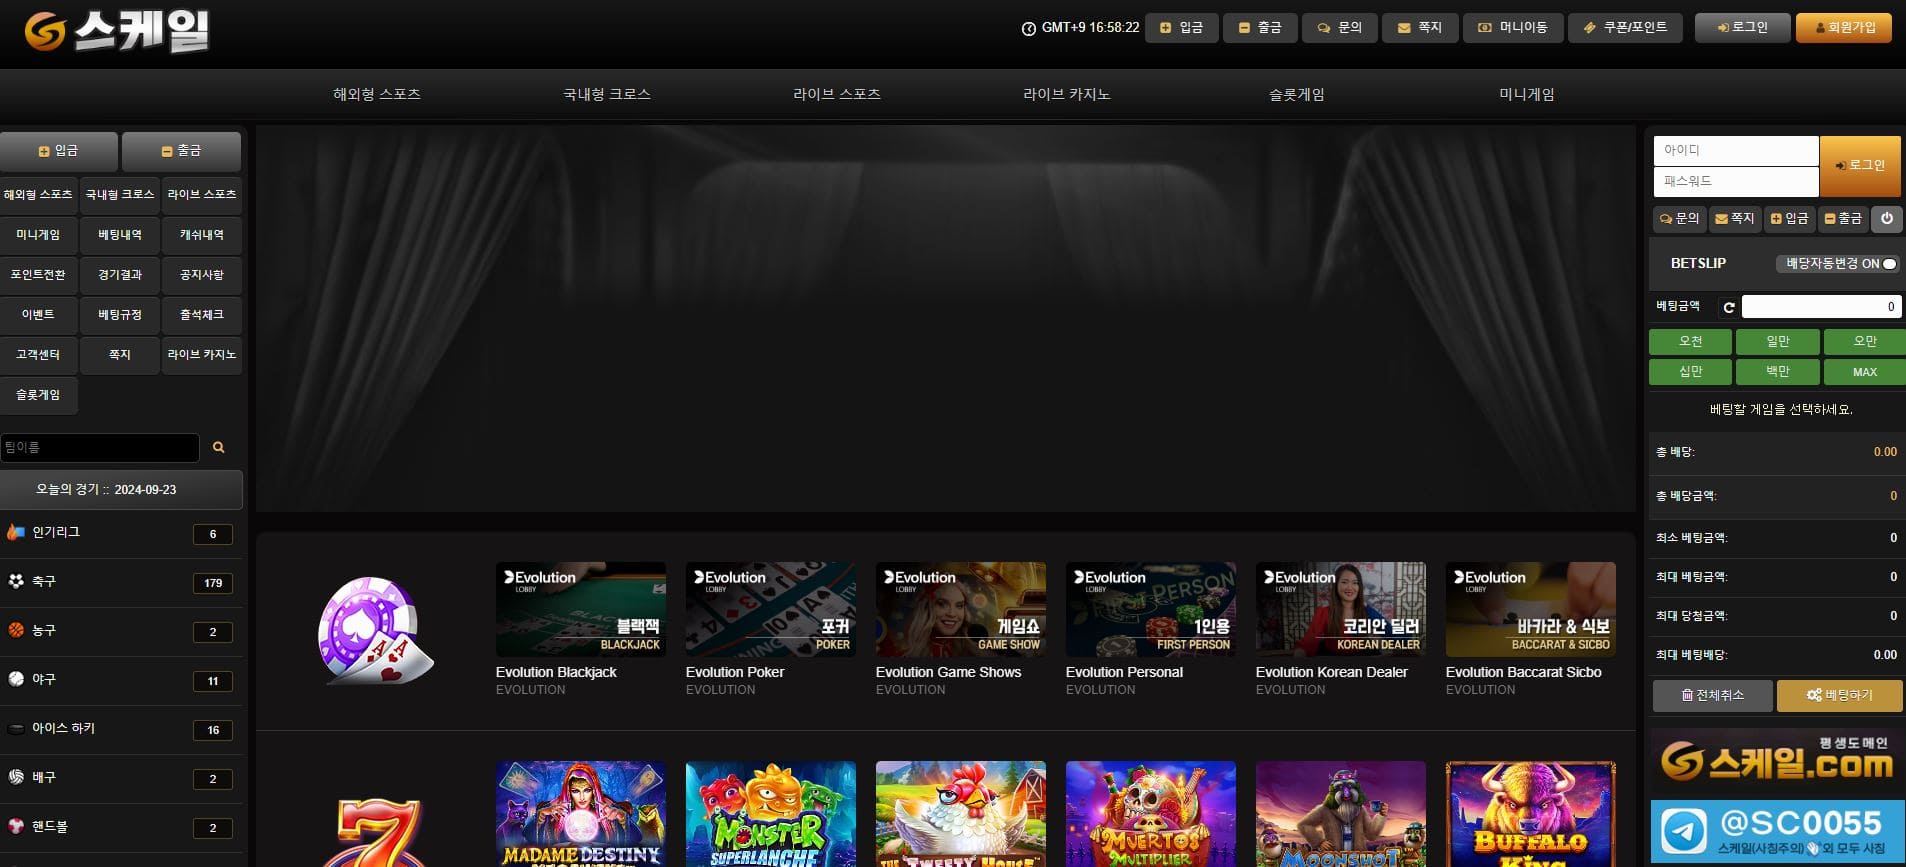1906x867 pixels.
Task: Click the search magnifier icon beside team name field
Action: (x=218, y=447)
